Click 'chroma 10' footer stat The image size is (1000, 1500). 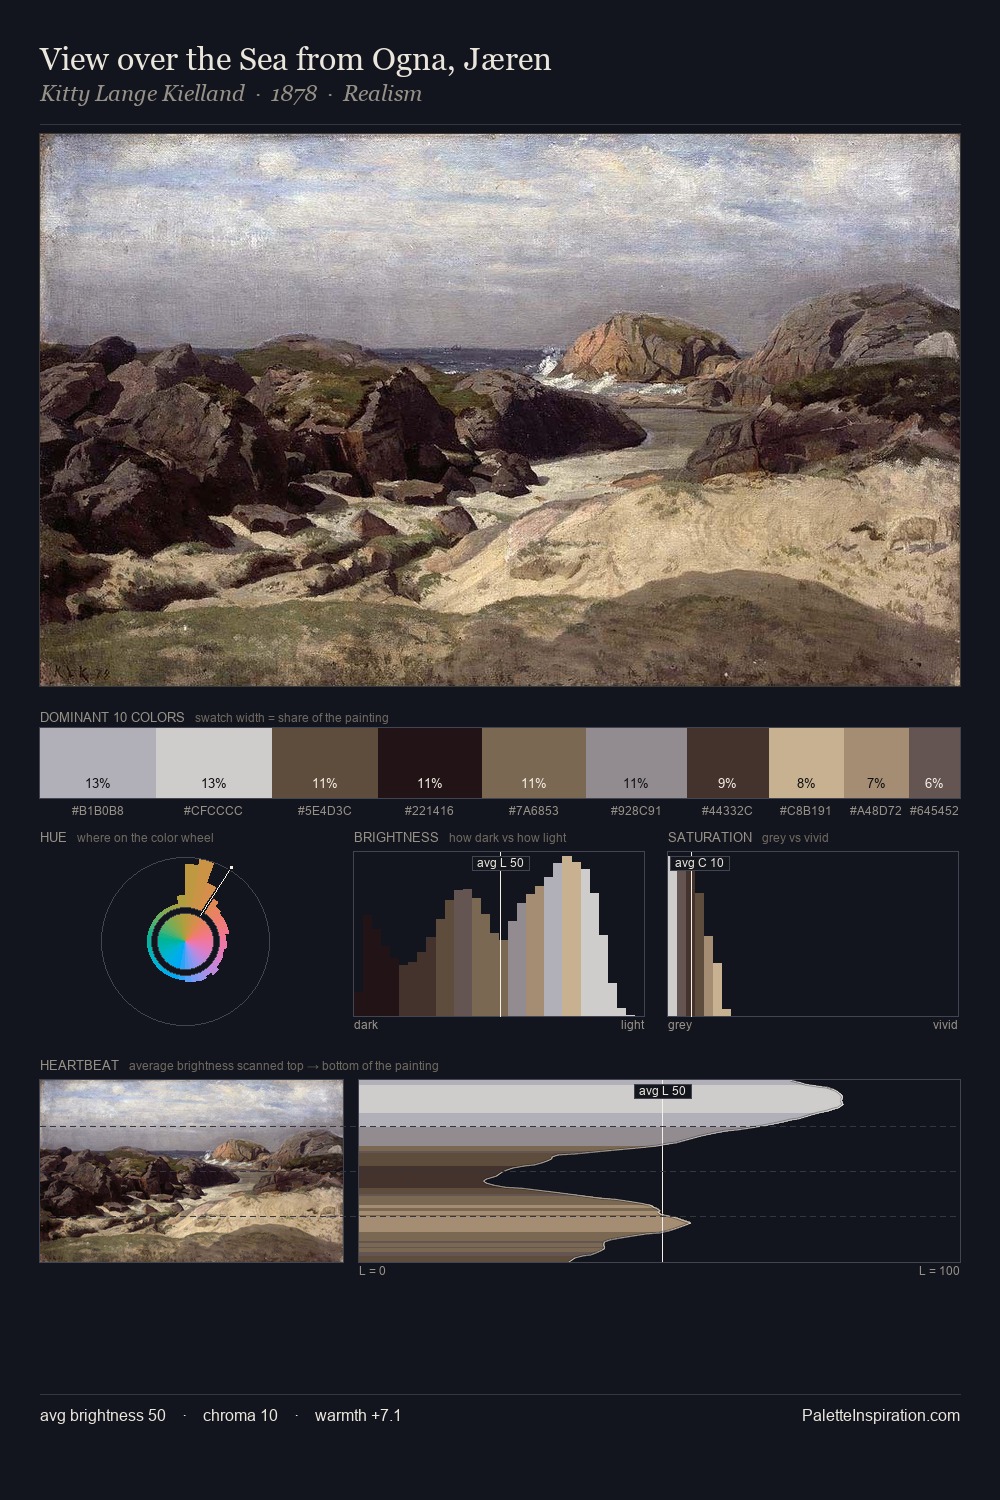pyautogui.click(x=240, y=1415)
